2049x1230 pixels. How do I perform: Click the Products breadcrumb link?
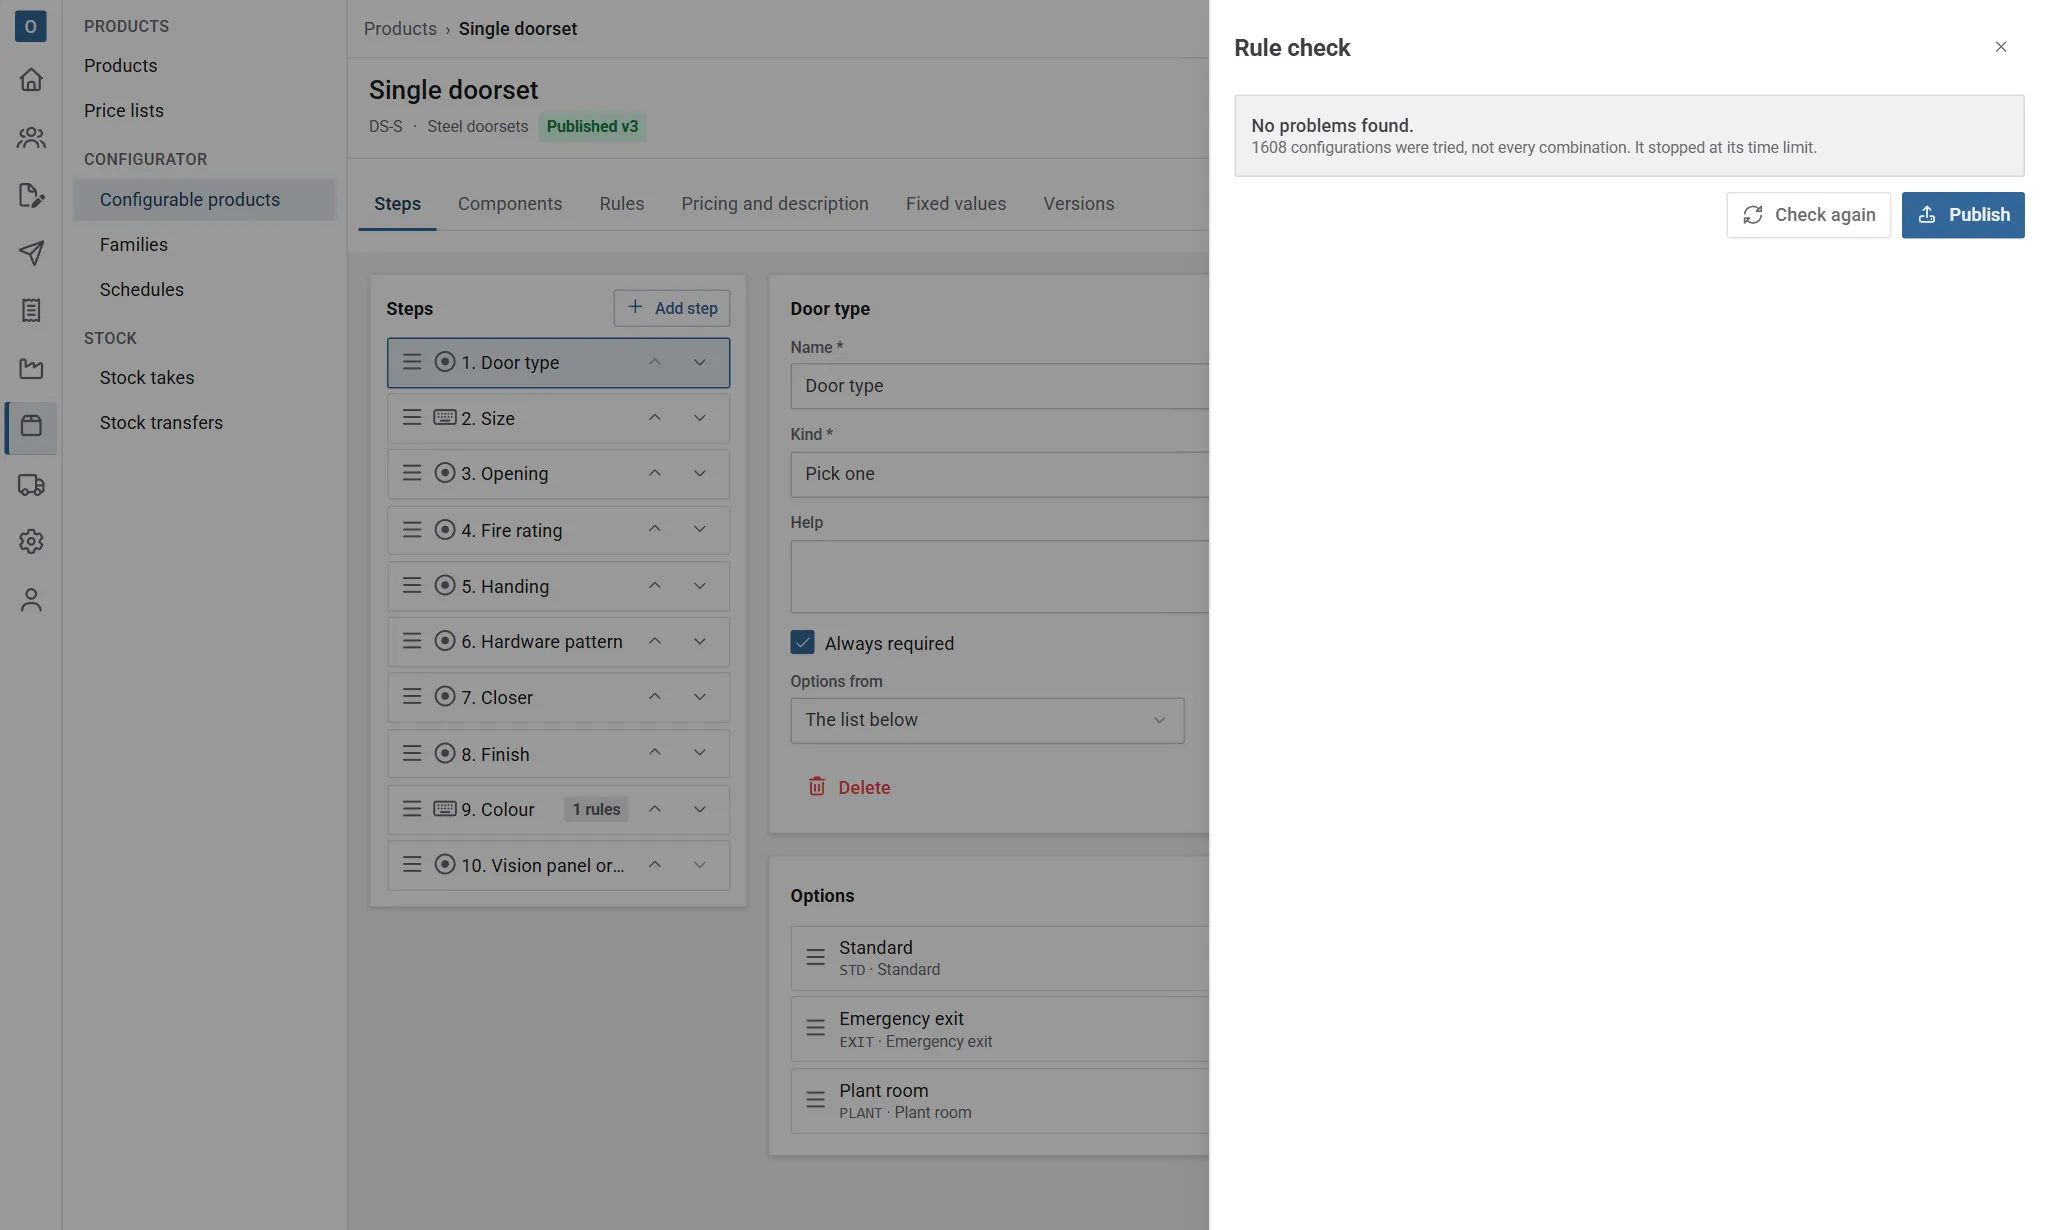400,29
